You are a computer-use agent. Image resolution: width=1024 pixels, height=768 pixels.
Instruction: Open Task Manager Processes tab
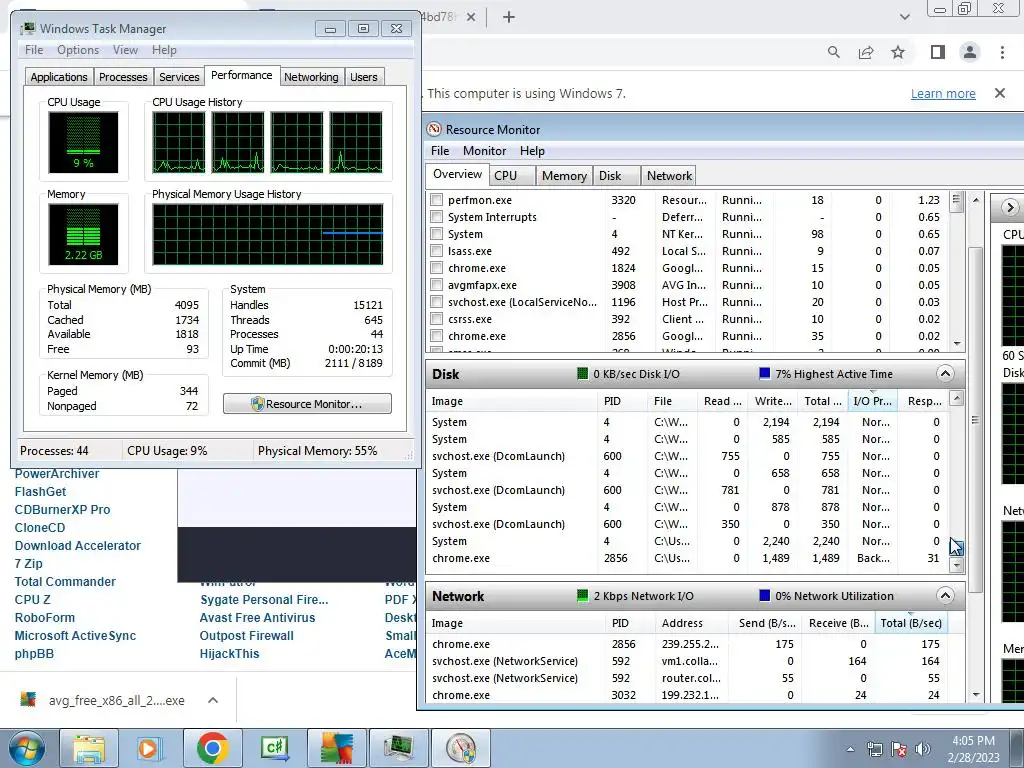tap(123, 77)
